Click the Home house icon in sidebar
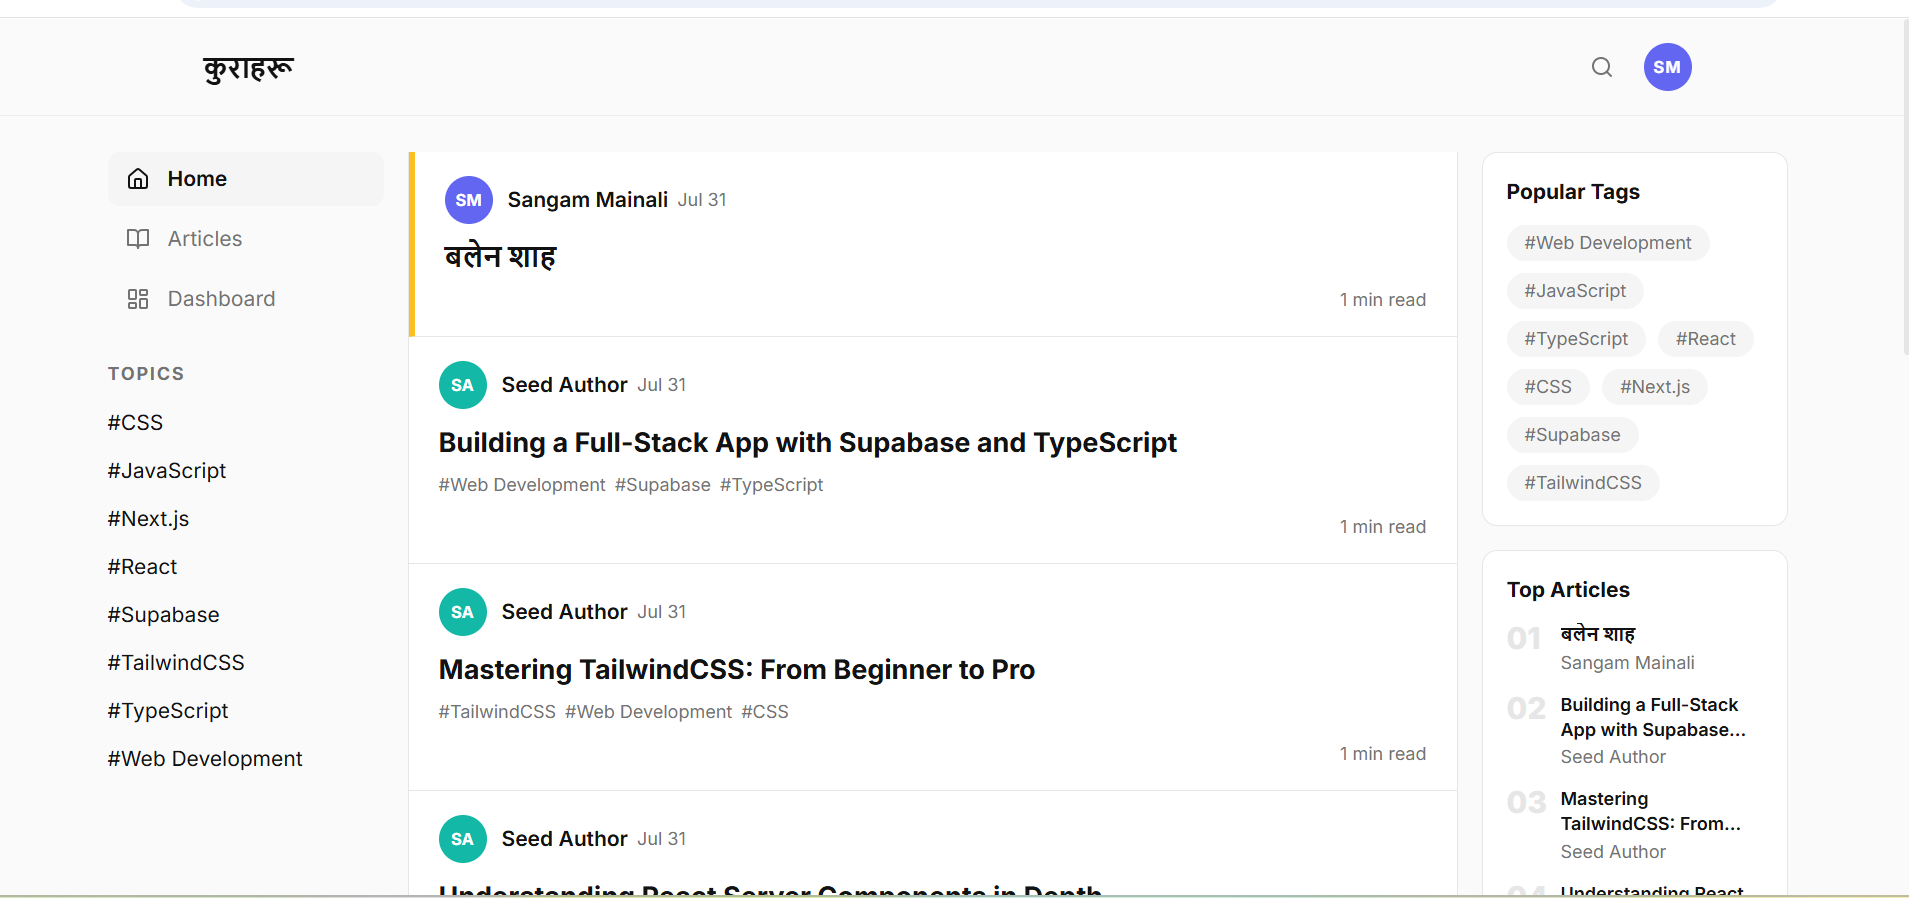This screenshot has width=1909, height=898. pos(138,179)
